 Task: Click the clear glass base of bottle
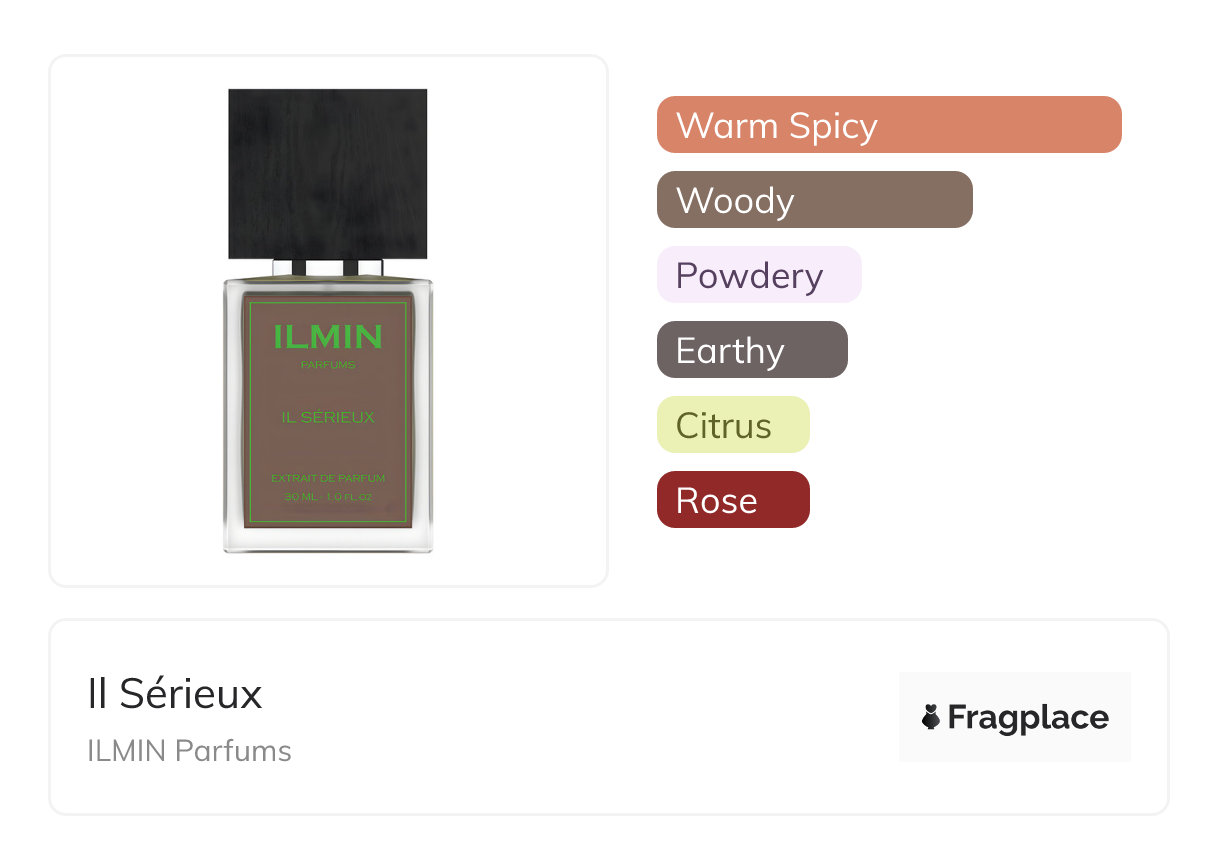327,540
